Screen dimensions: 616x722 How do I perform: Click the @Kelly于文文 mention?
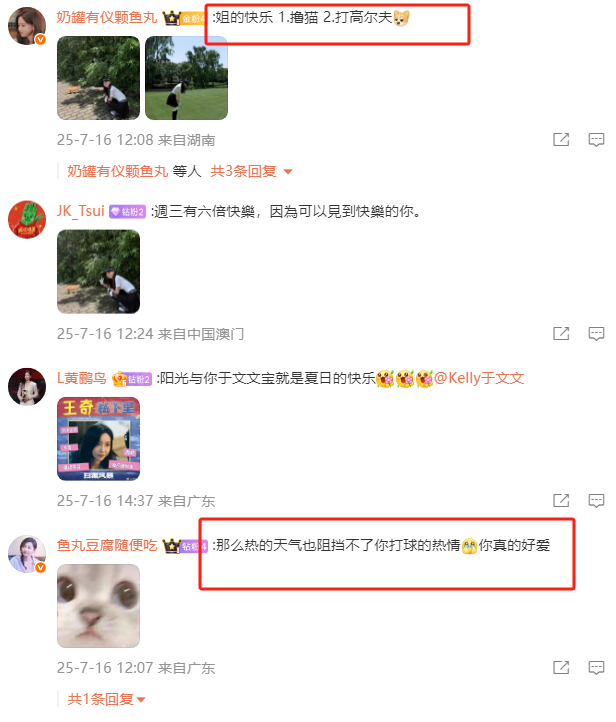[479, 378]
